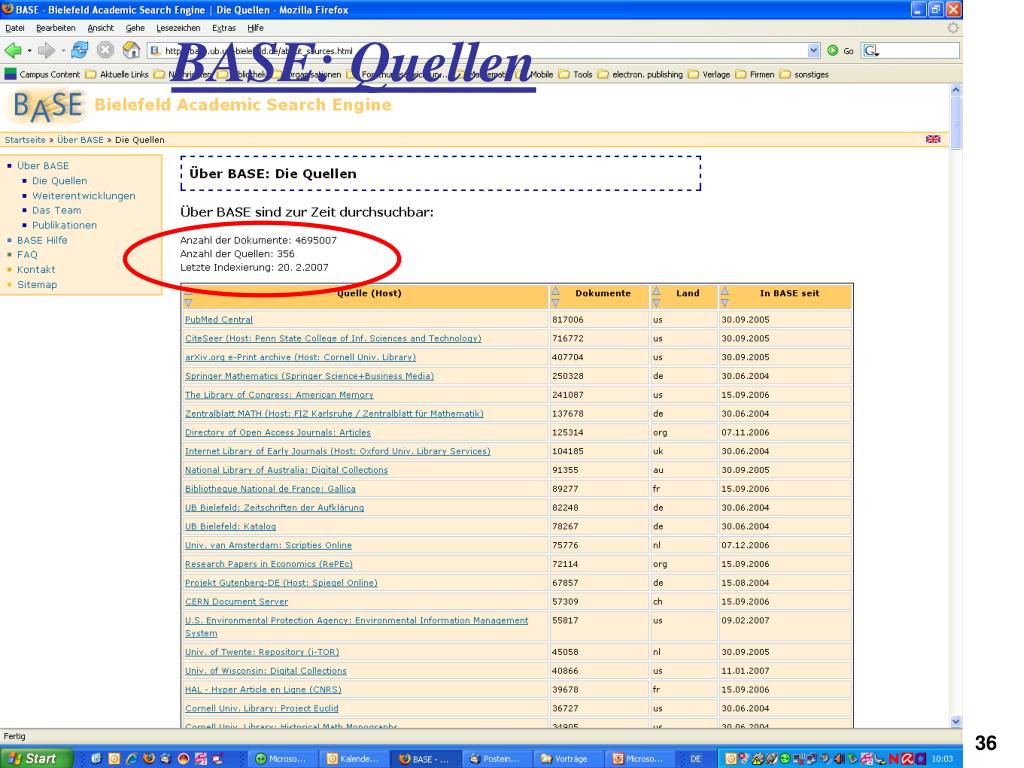This screenshot has width=1024, height=768.
Task: Click the scrollbar down arrow
Action: click(956, 722)
